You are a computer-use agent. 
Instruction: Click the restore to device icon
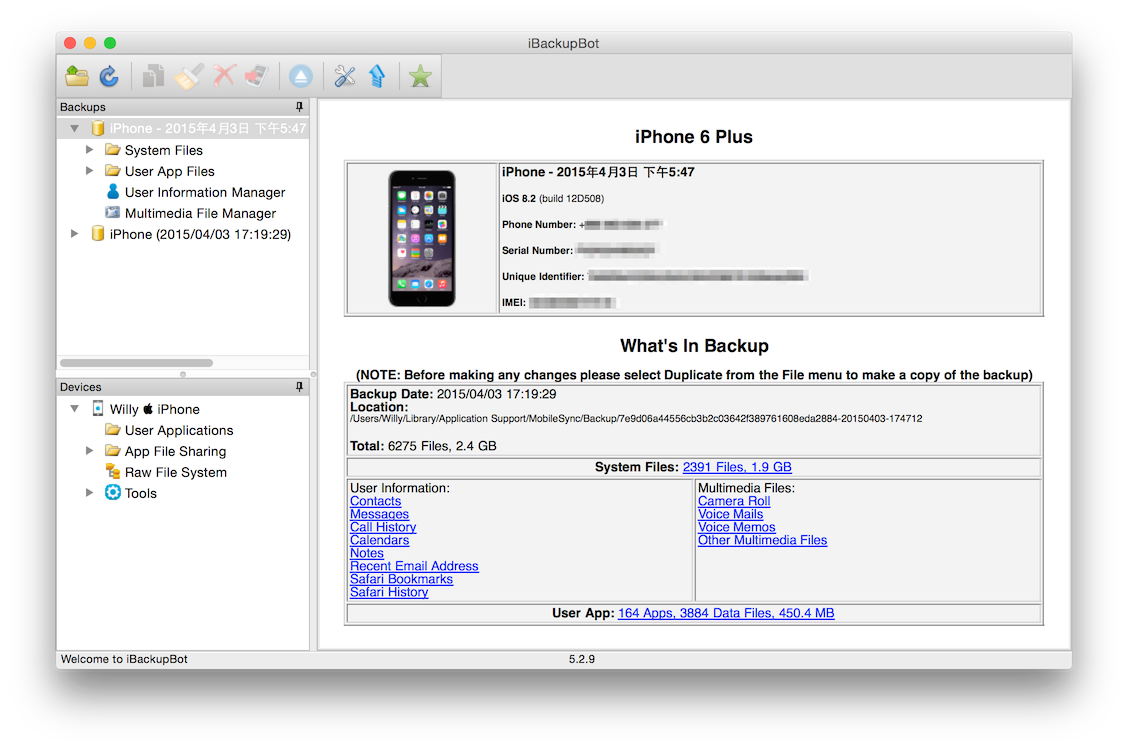[x=257, y=76]
